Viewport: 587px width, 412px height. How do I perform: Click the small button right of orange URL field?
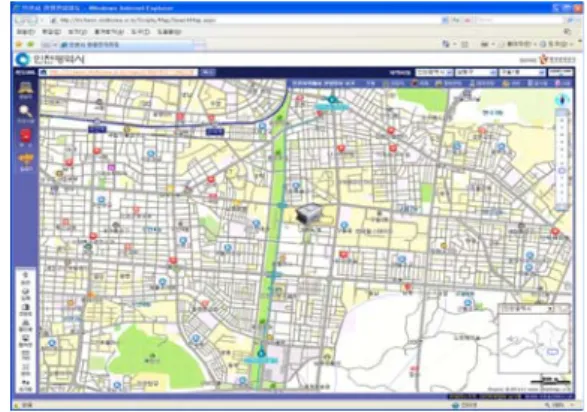click(207, 73)
